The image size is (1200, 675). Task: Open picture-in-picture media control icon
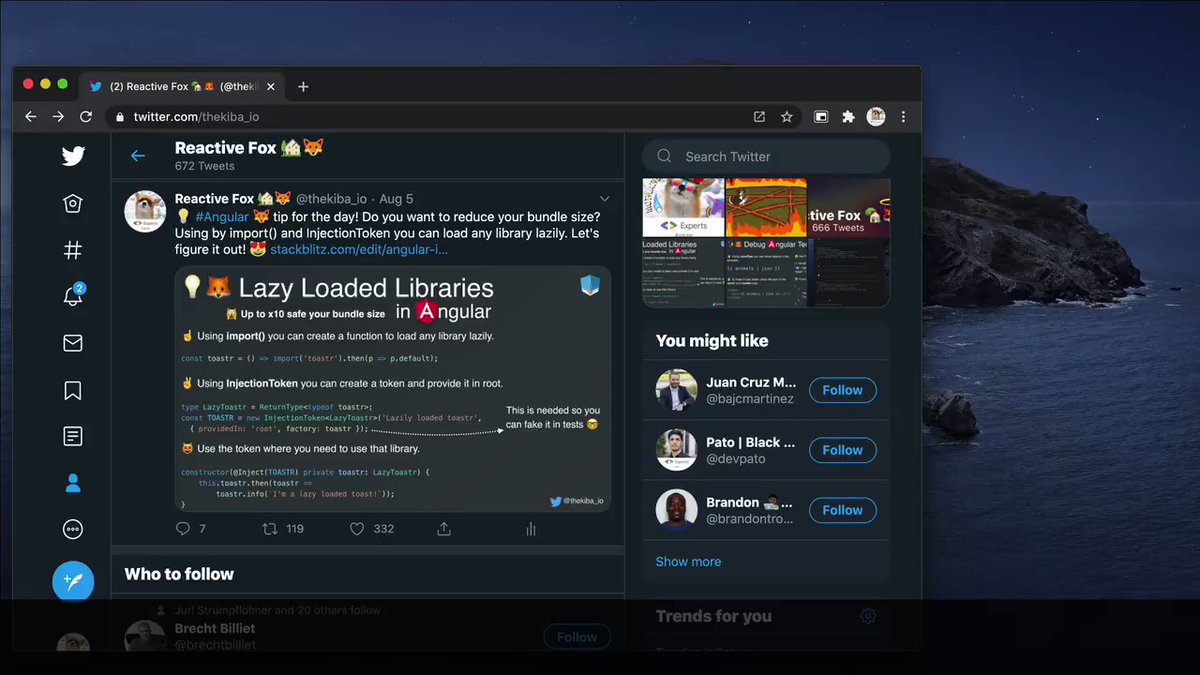pos(821,117)
